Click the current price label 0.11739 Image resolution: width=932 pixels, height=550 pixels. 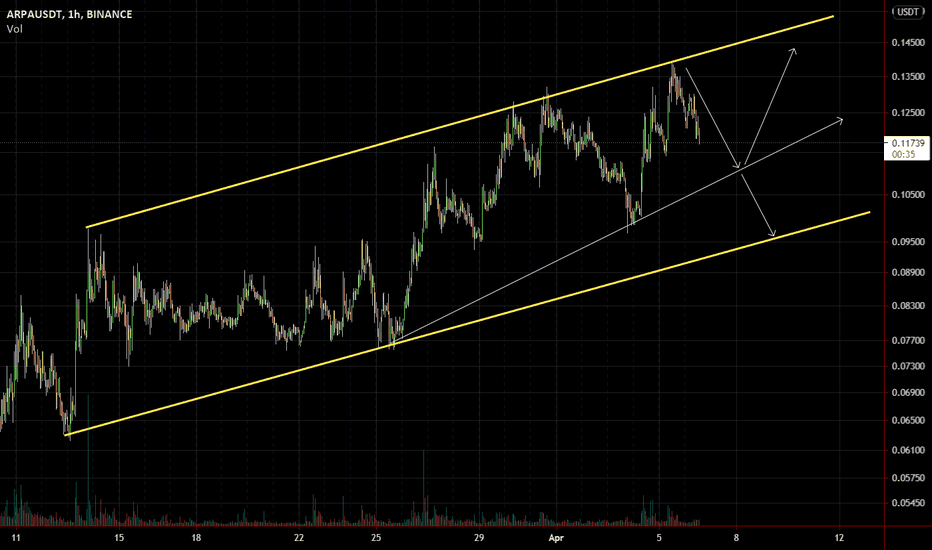908,143
